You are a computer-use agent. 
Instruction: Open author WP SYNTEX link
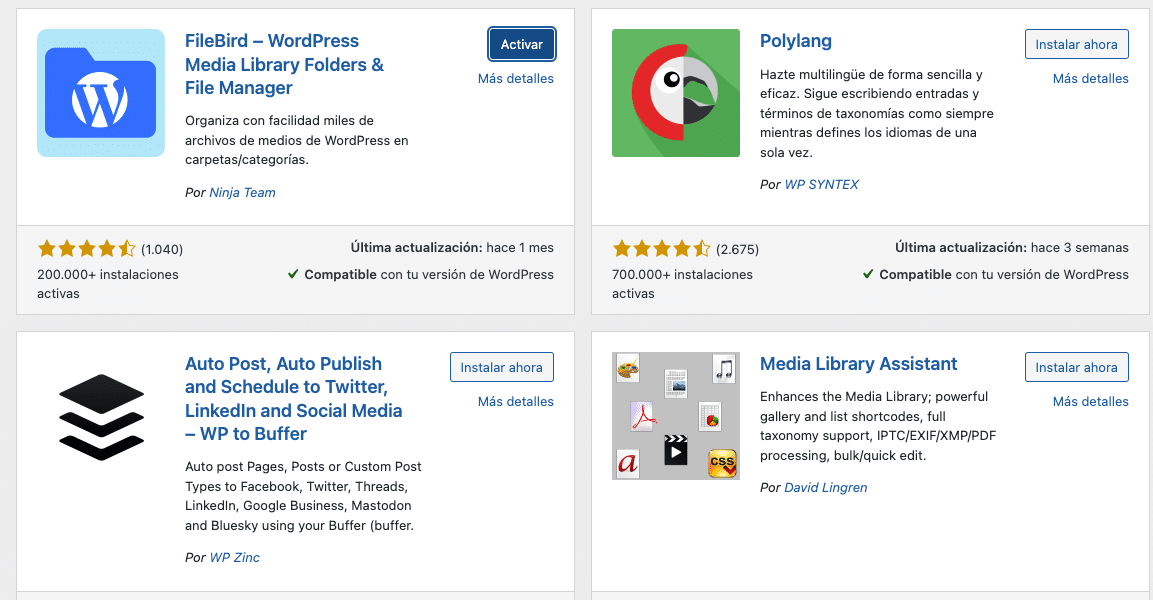(x=821, y=185)
